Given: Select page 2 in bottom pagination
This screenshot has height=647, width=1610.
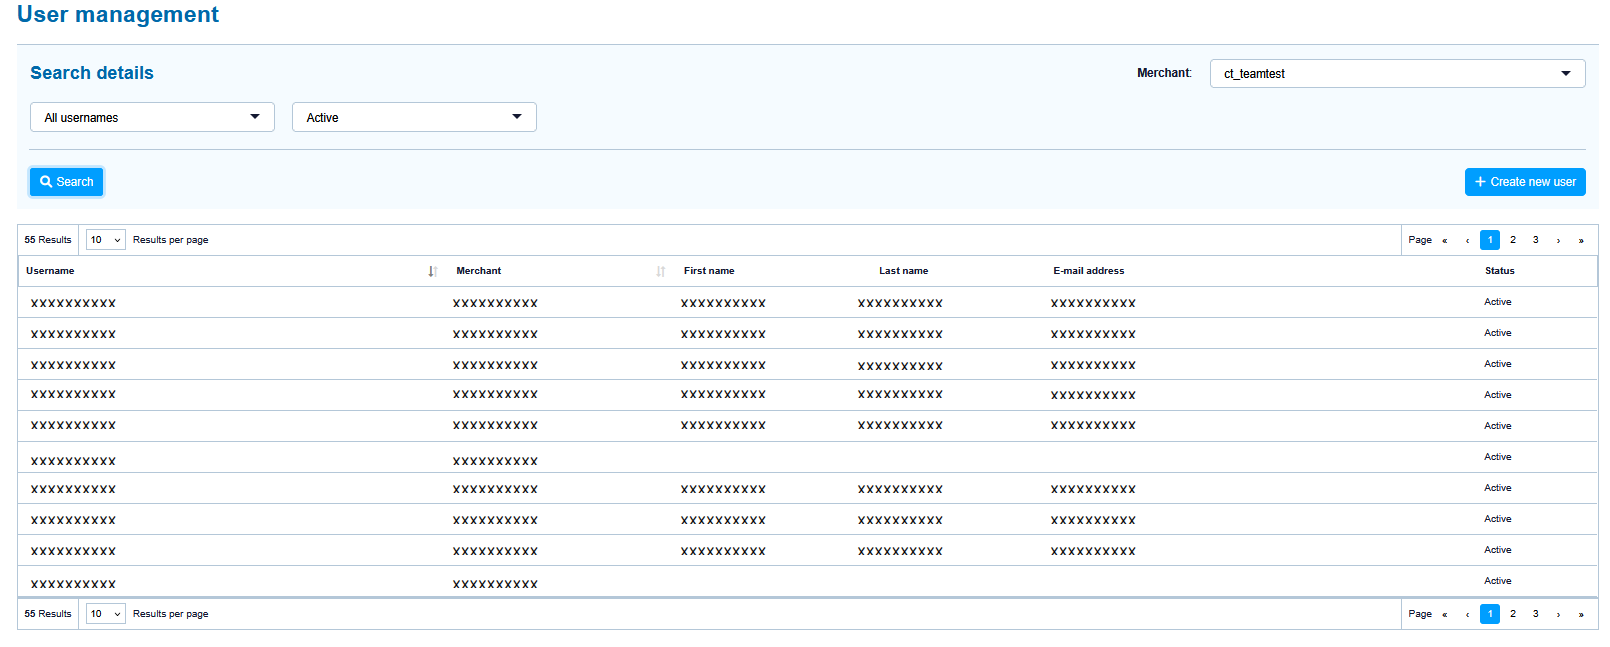Looking at the screenshot, I should [x=1513, y=614].
